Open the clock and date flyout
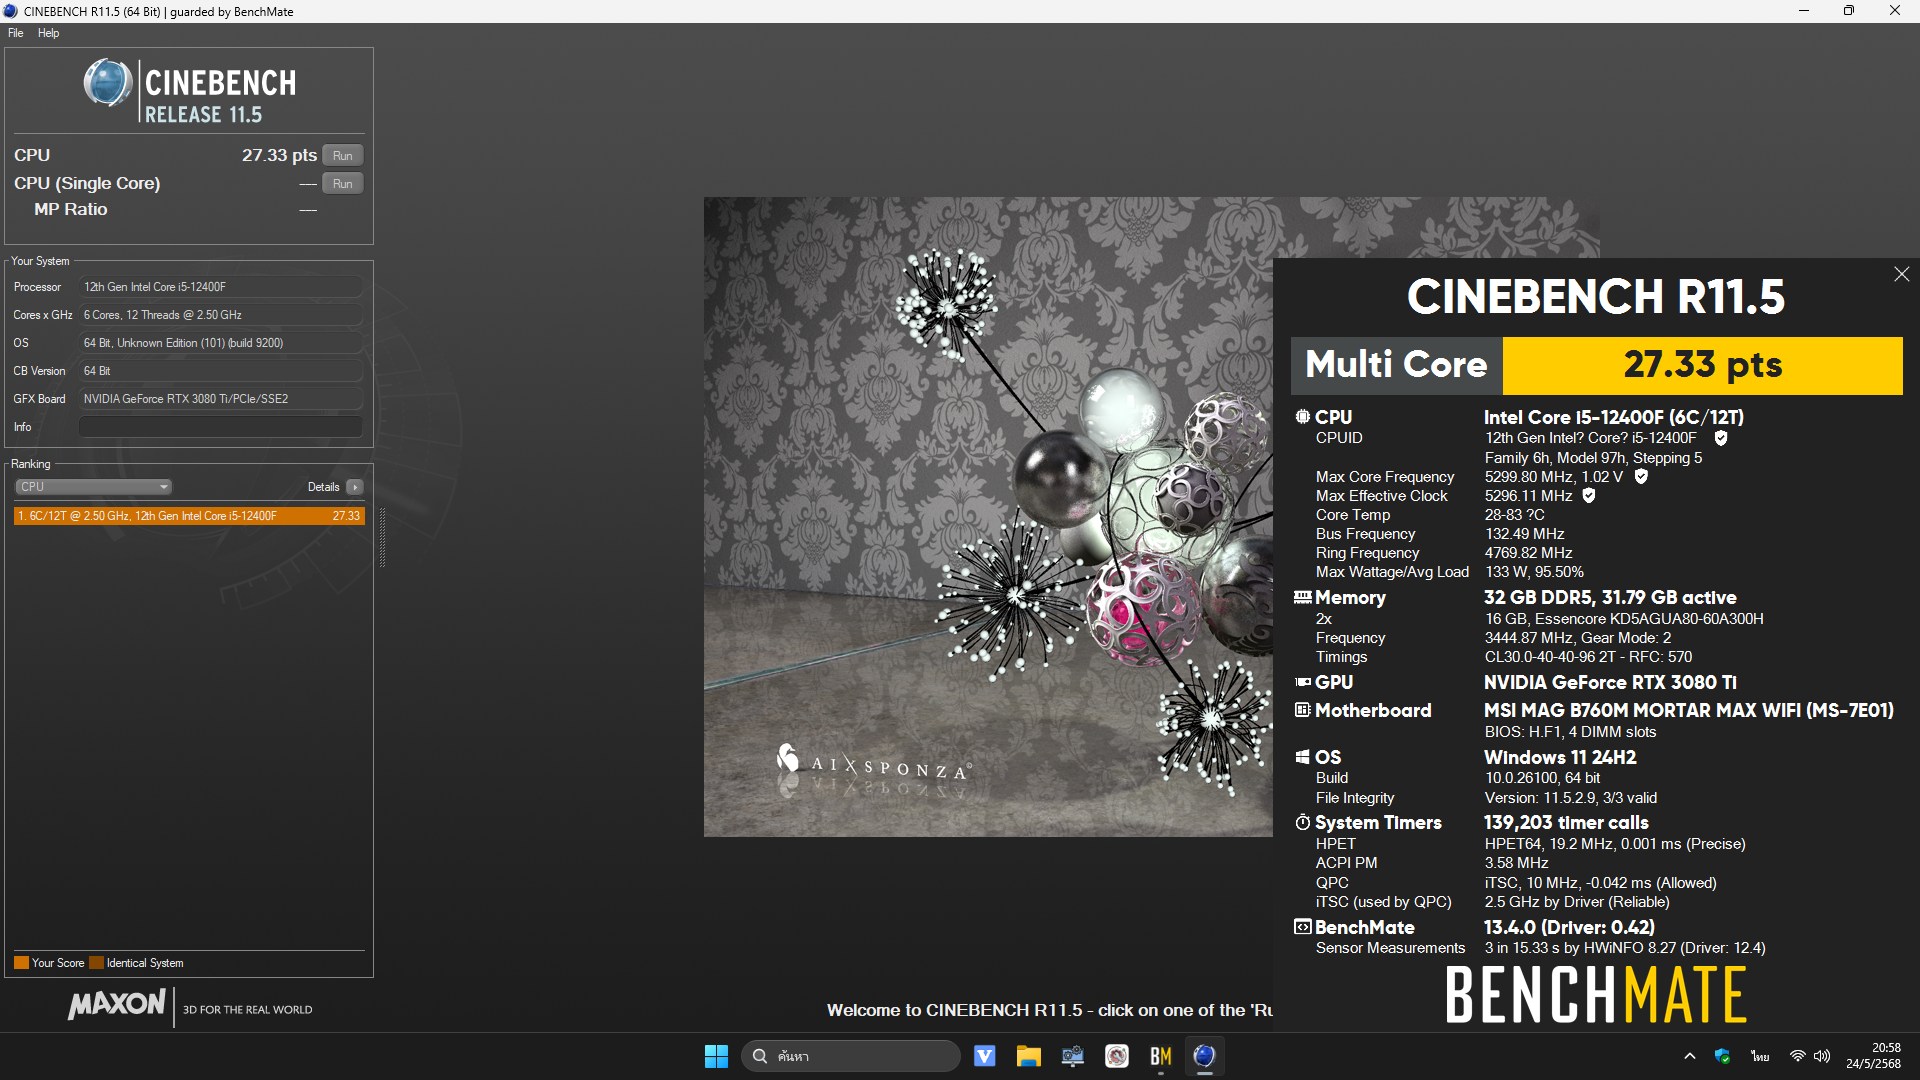This screenshot has height=1080, width=1920. [x=1873, y=1056]
